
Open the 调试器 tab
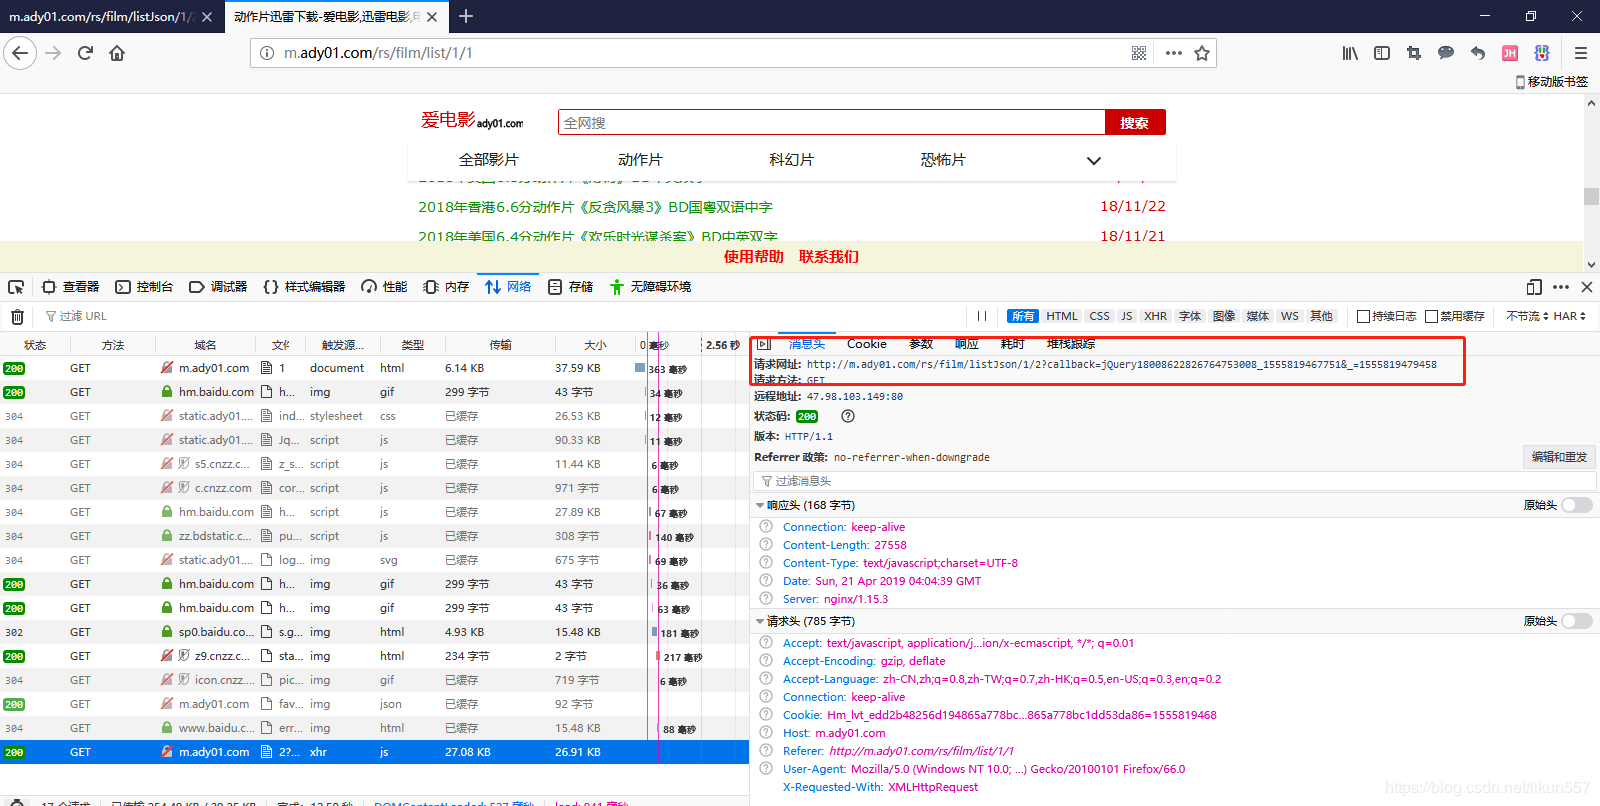coord(218,287)
